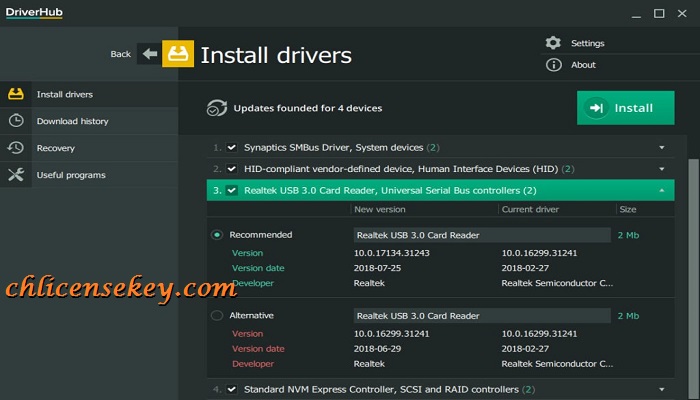Open Settings from the top right
This screenshot has width=700, height=400.
588,43
